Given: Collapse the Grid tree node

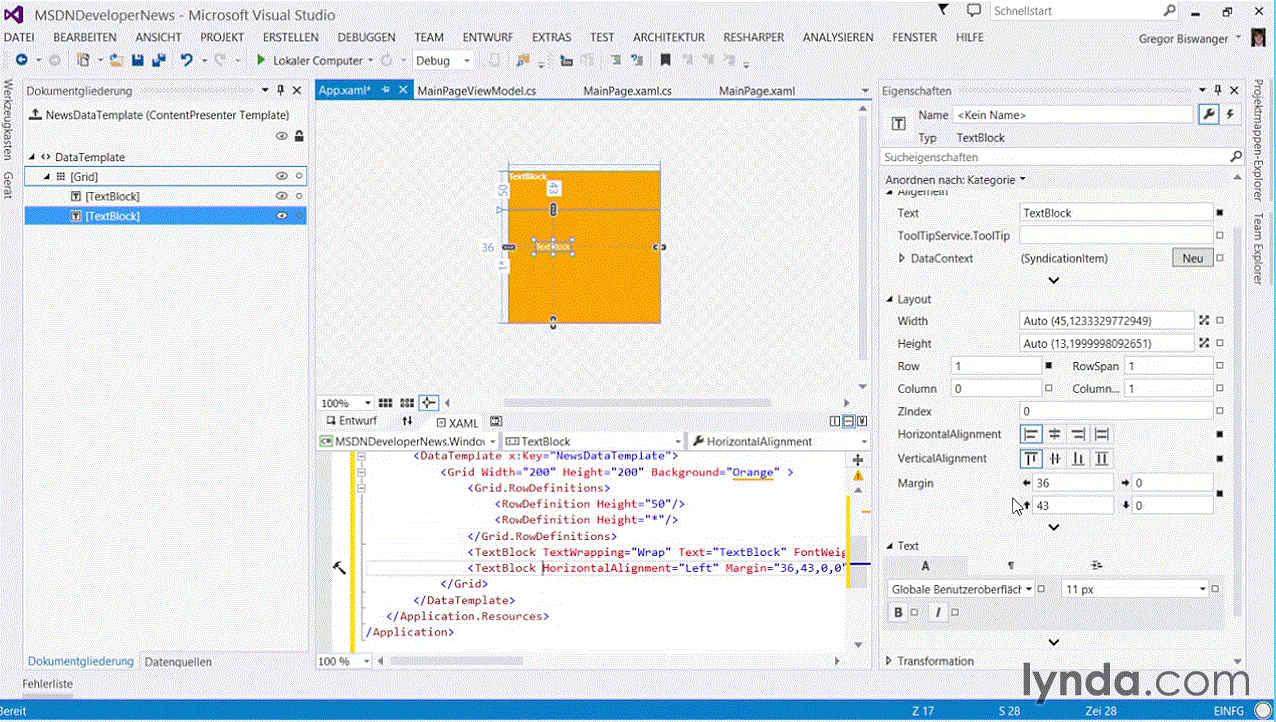Looking at the screenshot, I should coord(46,177).
